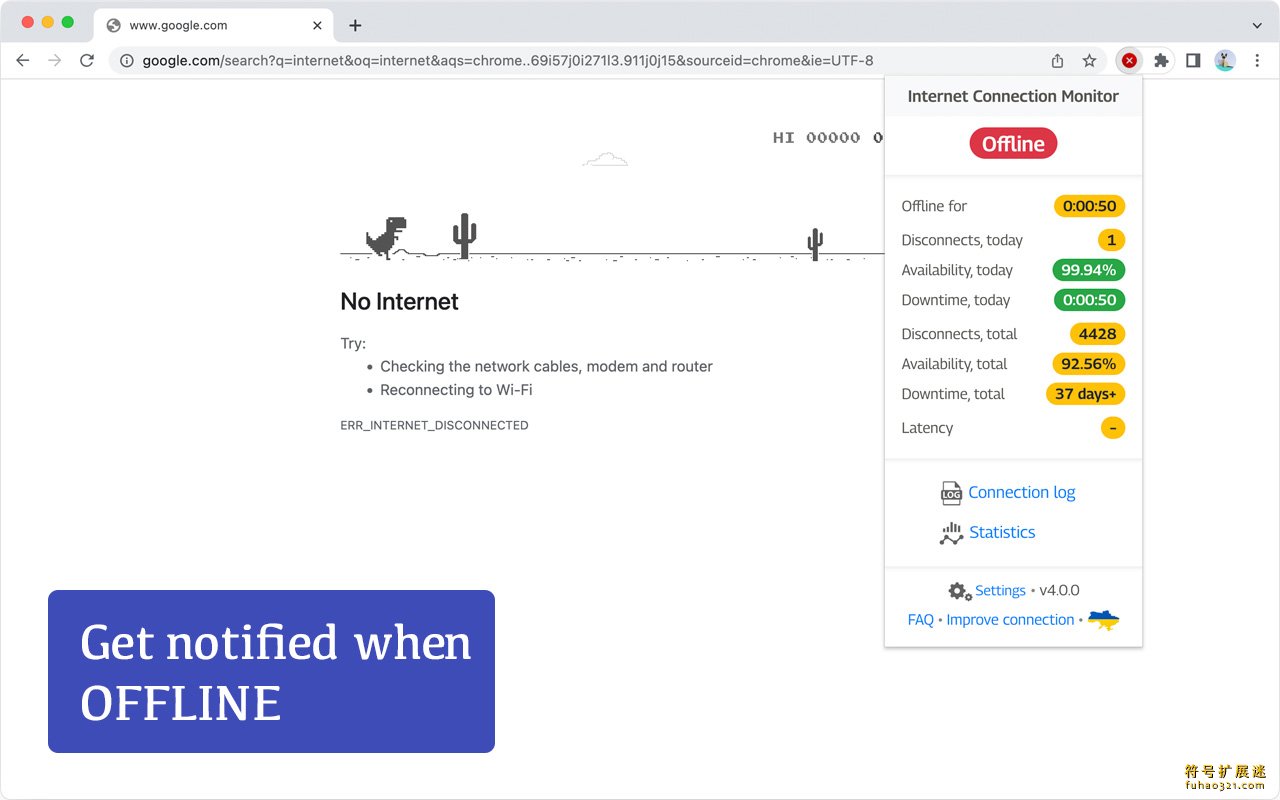Click the Offline for 0:00:50 value
The image size is (1280, 800).
(x=1089, y=206)
